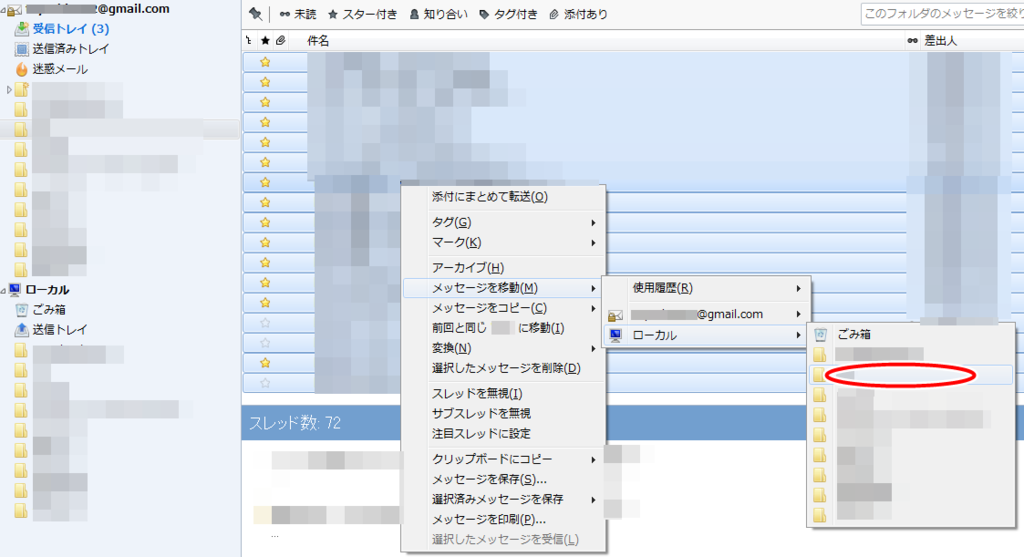Image resolution: width=1024 pixels, height=557 pixels.
Task: Open ローカル entry in move submenu
Action: pyautogui.click(x=706, y=336)
